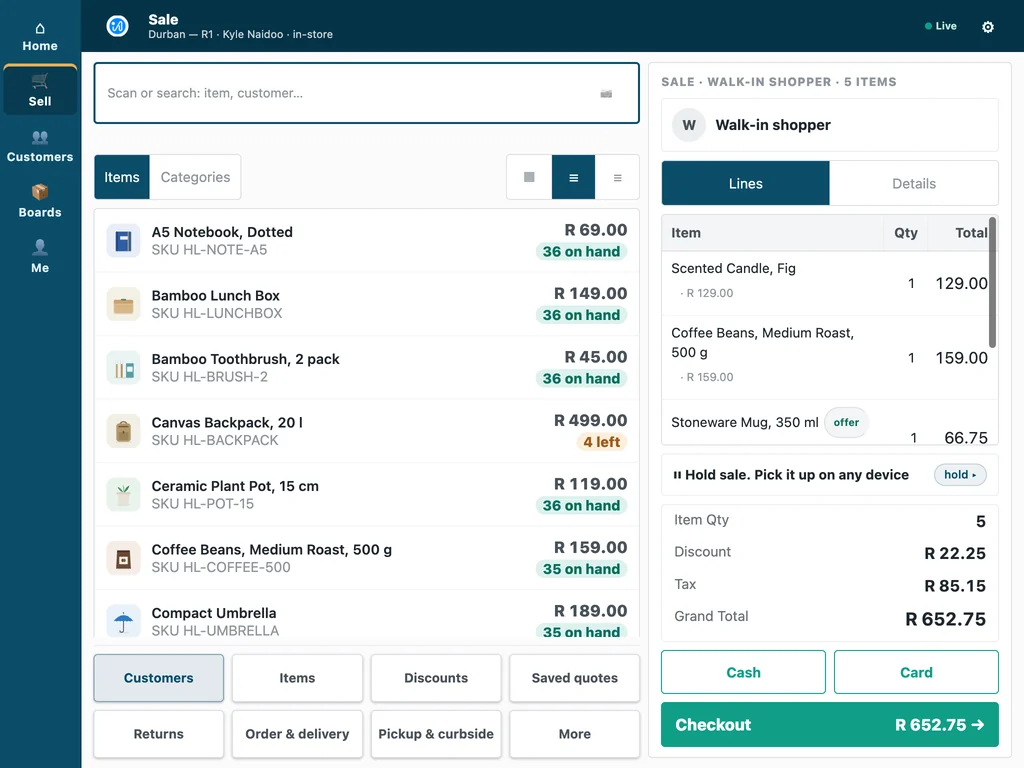The image size is (1024, 768).
Task: Open settings with the gear icon
Action: 987,27
